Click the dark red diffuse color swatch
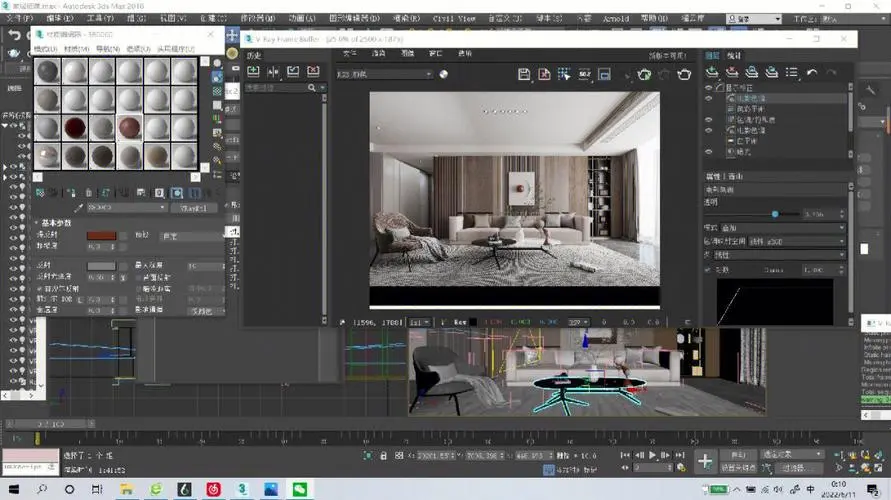This screenshot has width=891, height=500. click(x=101, y=236)
